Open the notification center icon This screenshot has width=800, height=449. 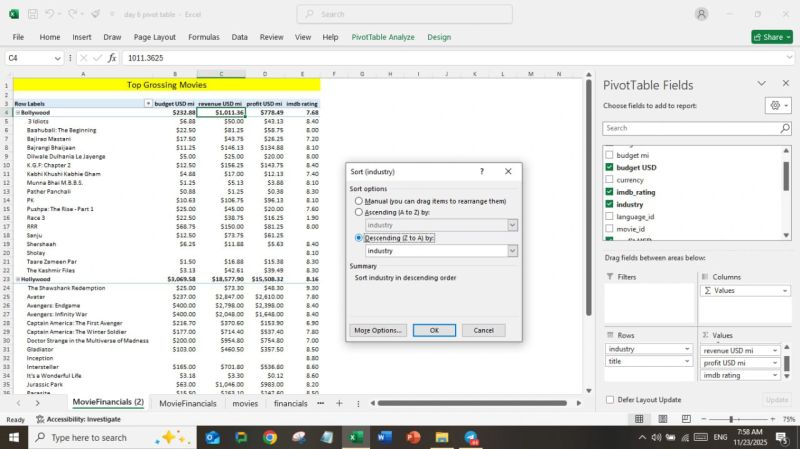pyautogui.click(x=781, y=437)
